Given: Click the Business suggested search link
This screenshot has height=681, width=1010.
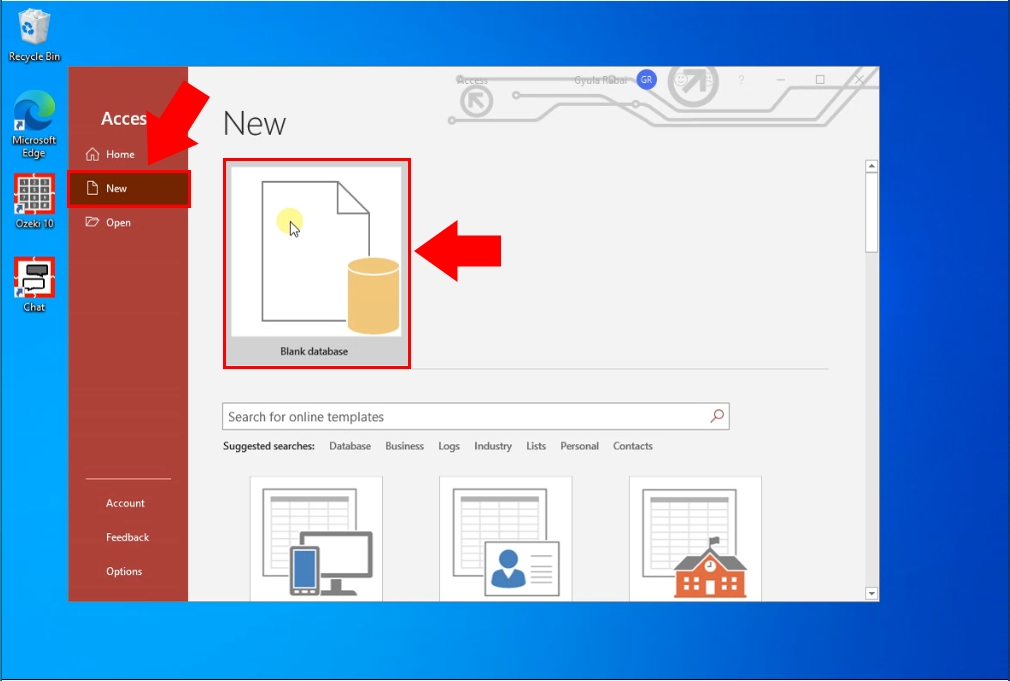Looking at the screenshot, I should (404, 446).
